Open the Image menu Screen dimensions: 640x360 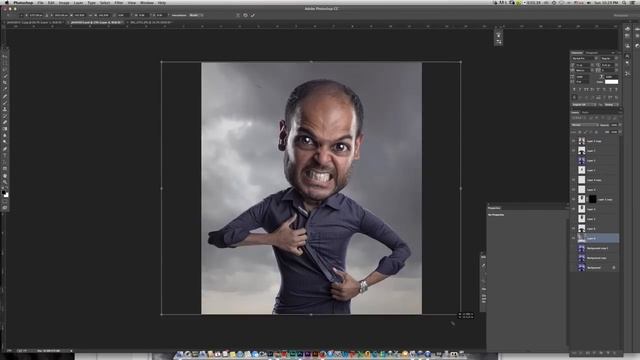point(64,2)
